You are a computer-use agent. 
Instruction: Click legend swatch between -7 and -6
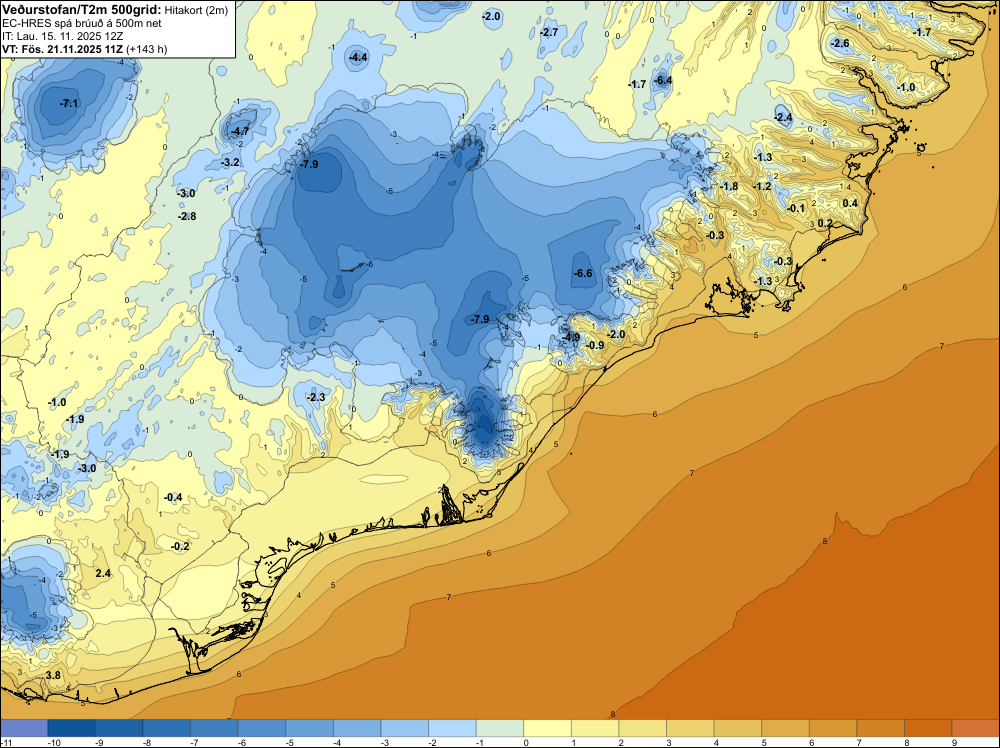pyautogui.click(x=214, y=728)
